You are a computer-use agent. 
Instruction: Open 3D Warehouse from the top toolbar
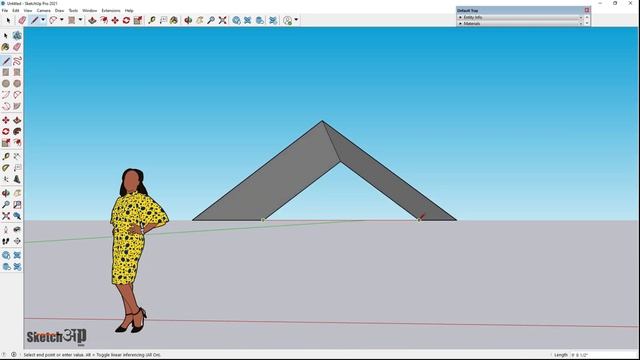tap(236, 20)
